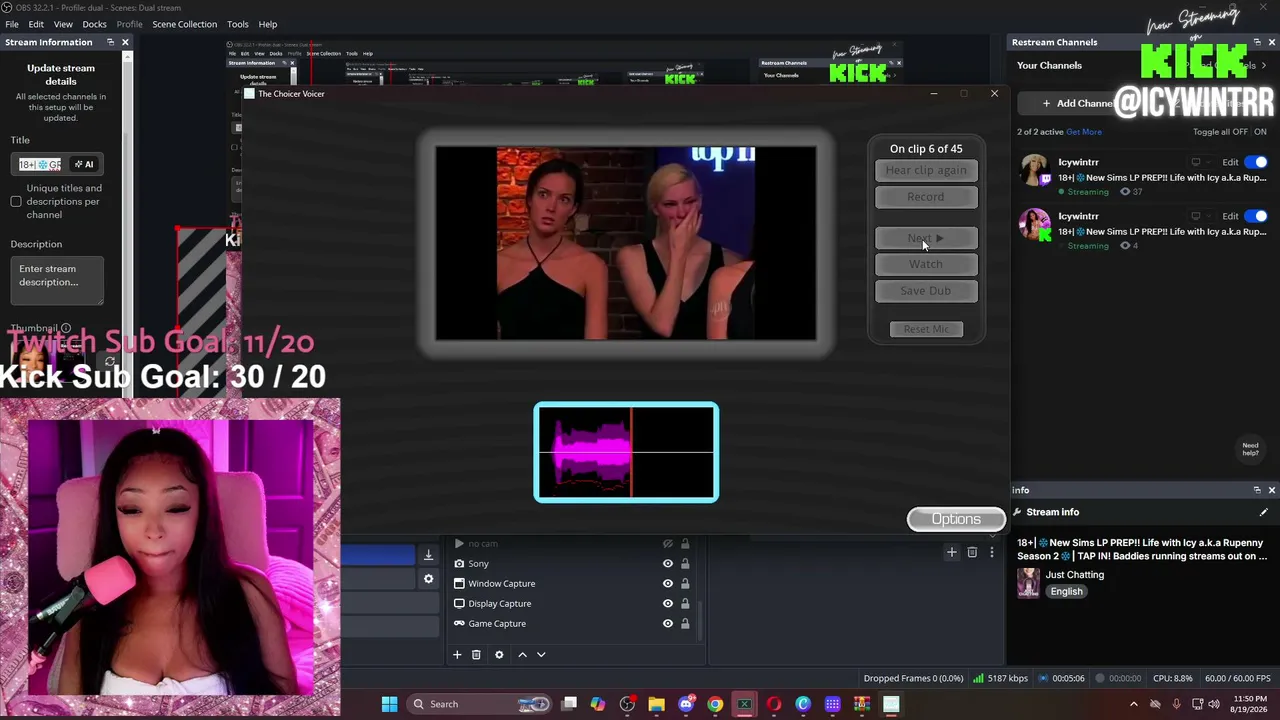1280x720 pixels.
Task: Open the Profile menu
Action: point(129,24)
